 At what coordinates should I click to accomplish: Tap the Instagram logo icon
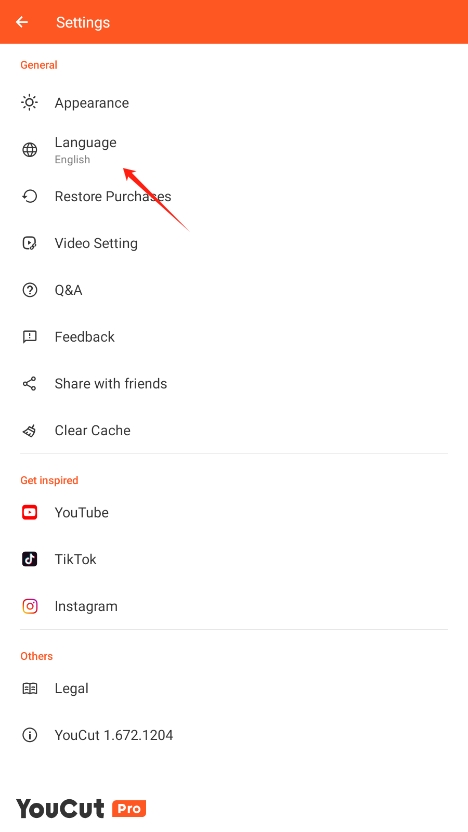[x=30, y=606]
